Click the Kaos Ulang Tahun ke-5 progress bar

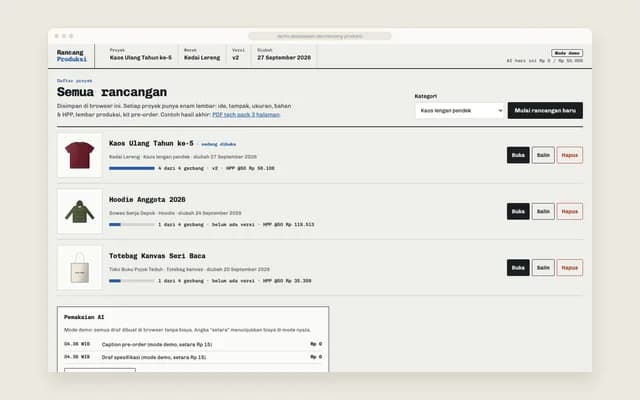click(x=132, y=168)
